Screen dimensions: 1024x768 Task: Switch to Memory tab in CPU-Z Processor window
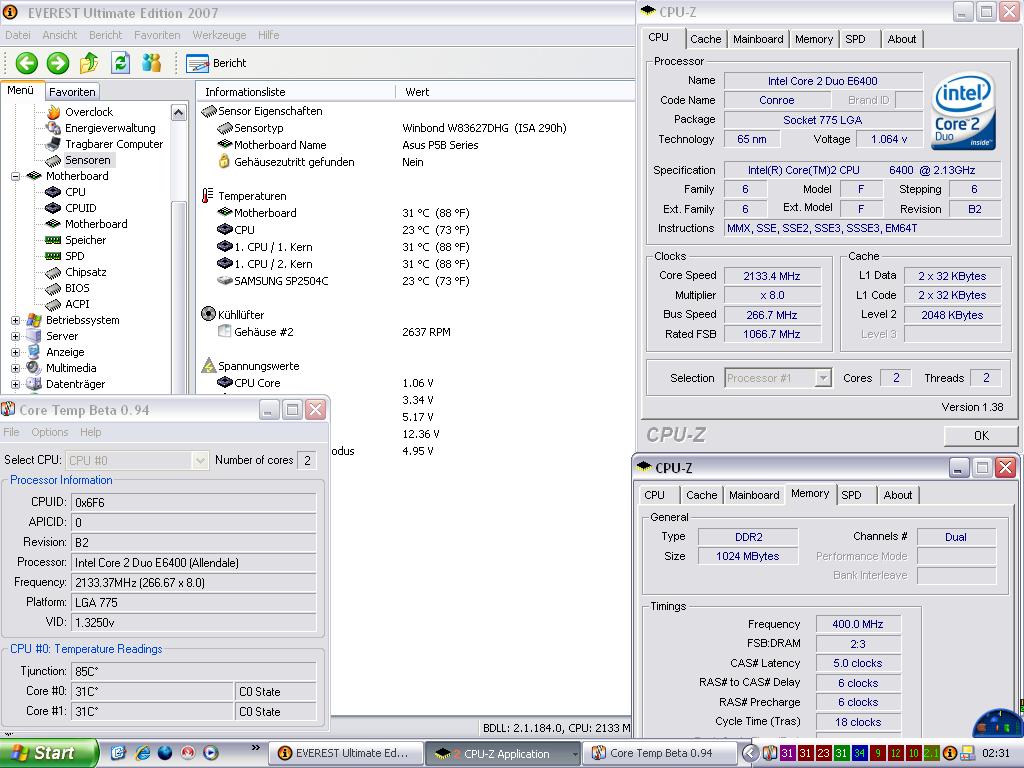click(x=814, y=39)
